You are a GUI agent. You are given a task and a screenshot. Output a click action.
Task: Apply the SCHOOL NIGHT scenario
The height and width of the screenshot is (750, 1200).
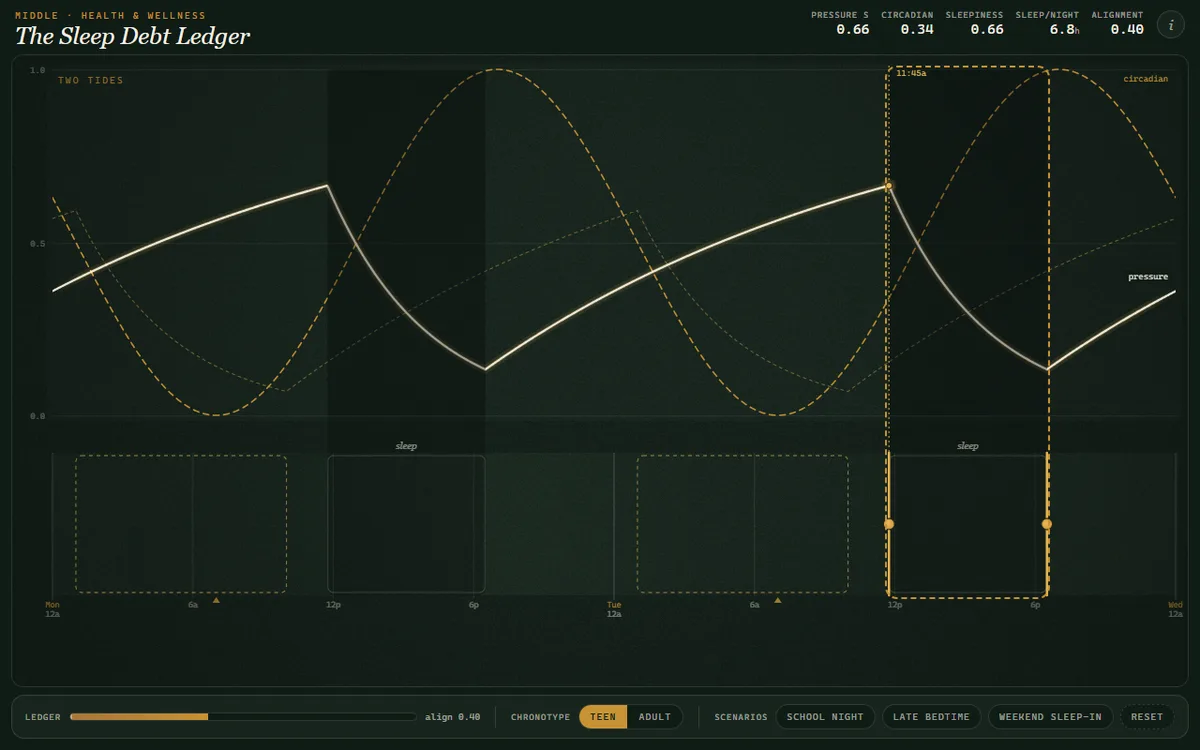point(825,717)
